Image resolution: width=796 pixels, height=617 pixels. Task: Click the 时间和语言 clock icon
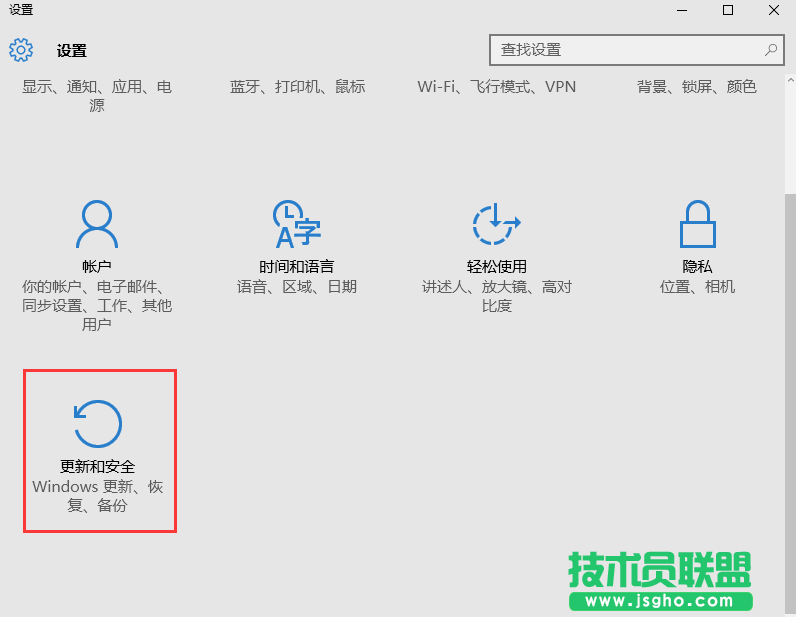[296, 224]
